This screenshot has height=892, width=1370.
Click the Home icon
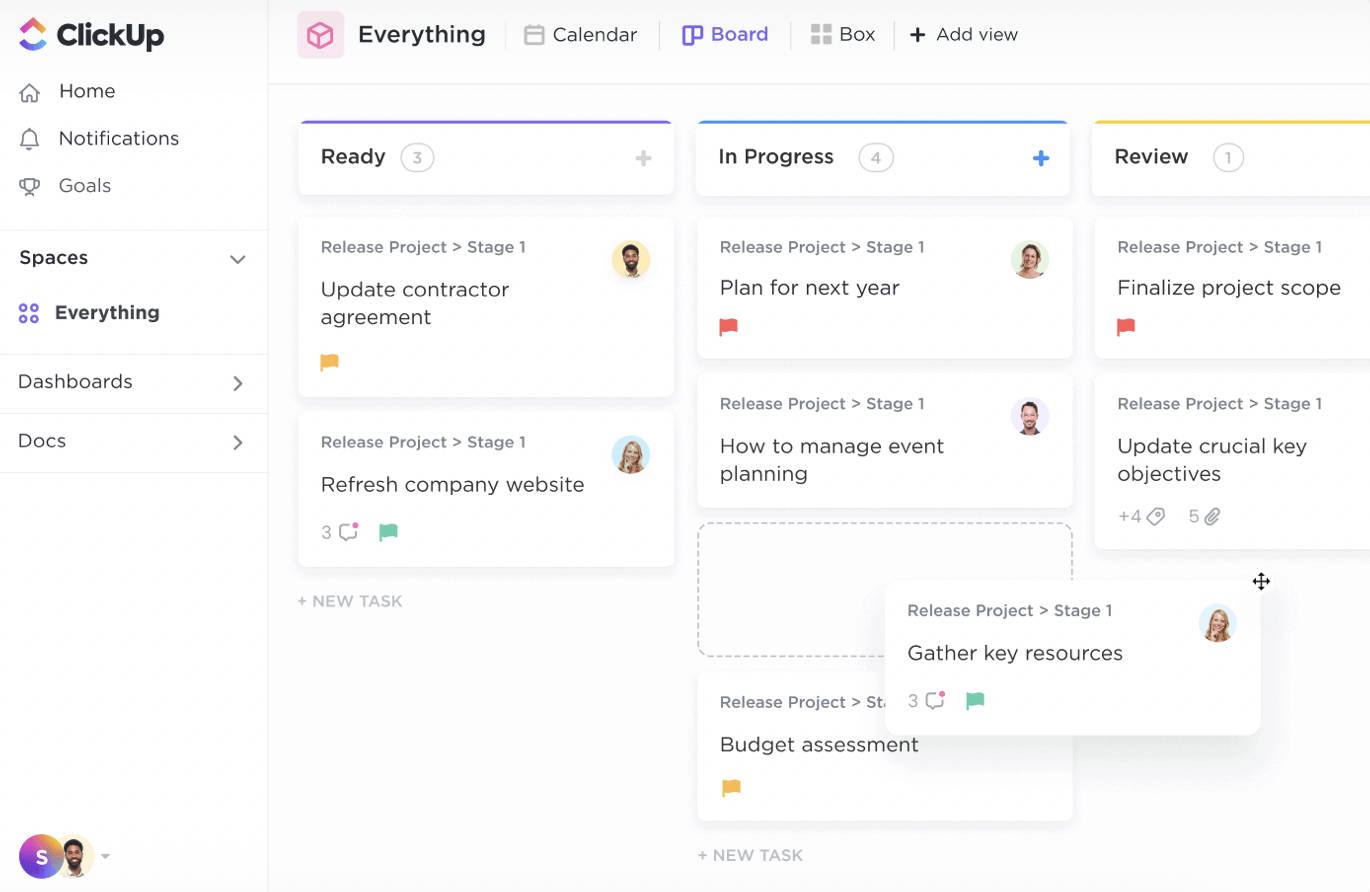(x=30, y=91)
